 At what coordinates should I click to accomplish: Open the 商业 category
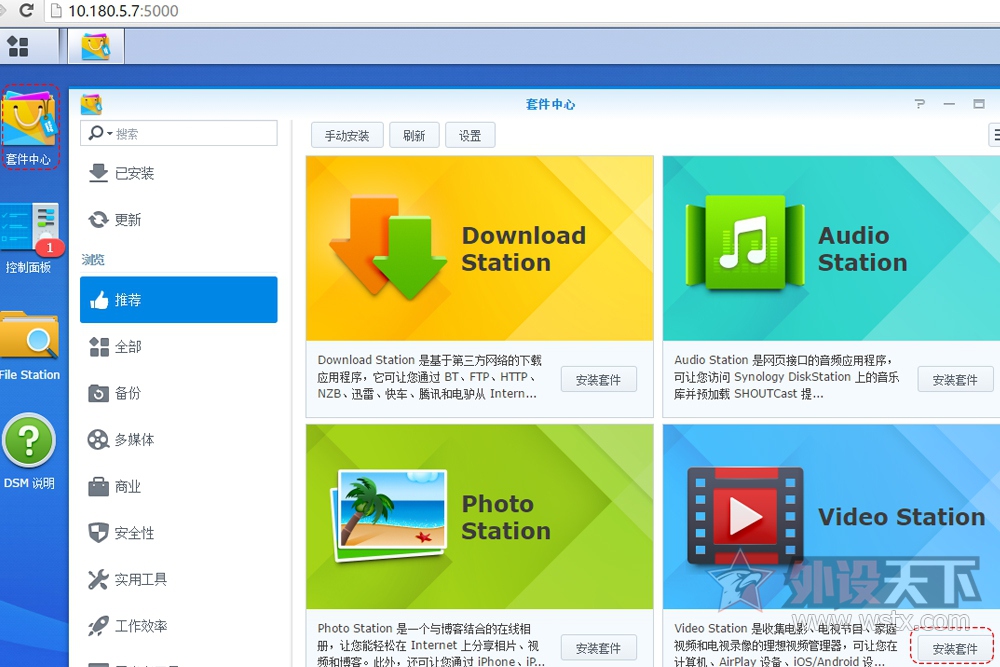(x=179, y=487)
